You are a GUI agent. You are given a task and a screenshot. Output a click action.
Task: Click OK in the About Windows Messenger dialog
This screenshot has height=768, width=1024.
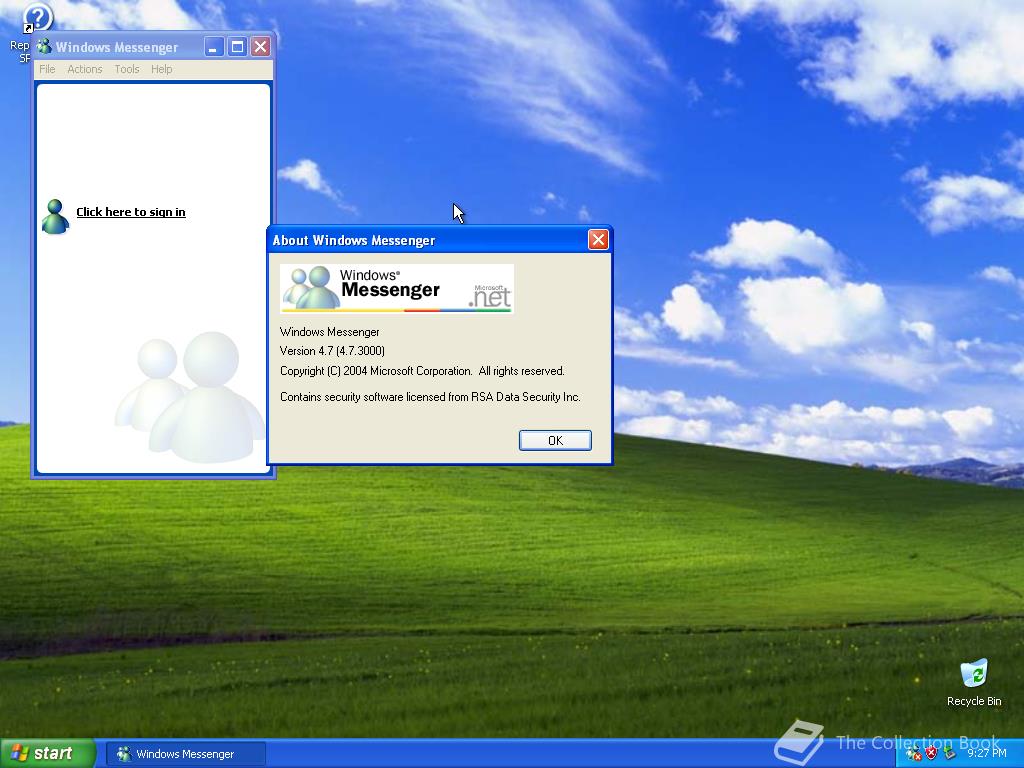coord(555,440)
